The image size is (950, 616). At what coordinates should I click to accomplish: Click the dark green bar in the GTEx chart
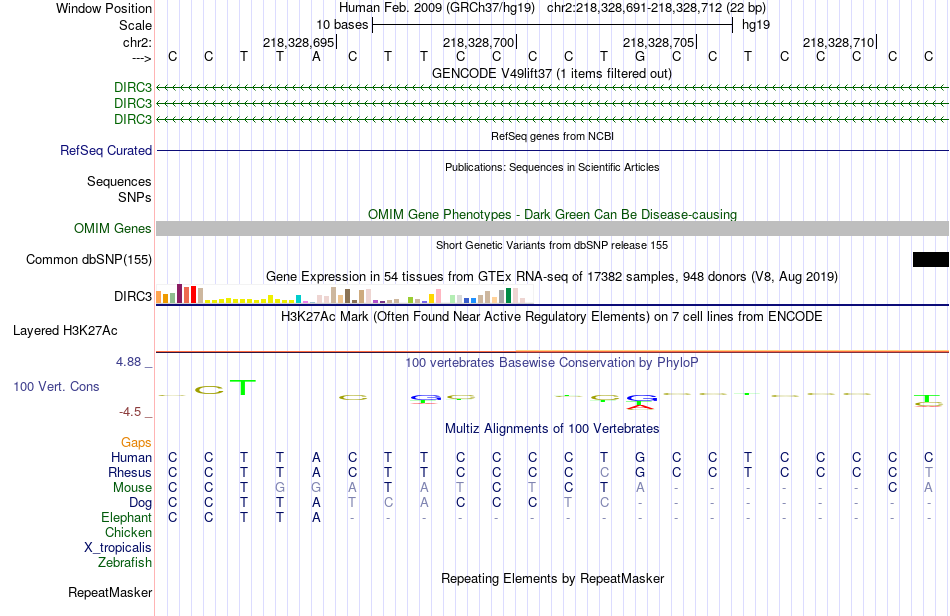[x=508, y=296]
